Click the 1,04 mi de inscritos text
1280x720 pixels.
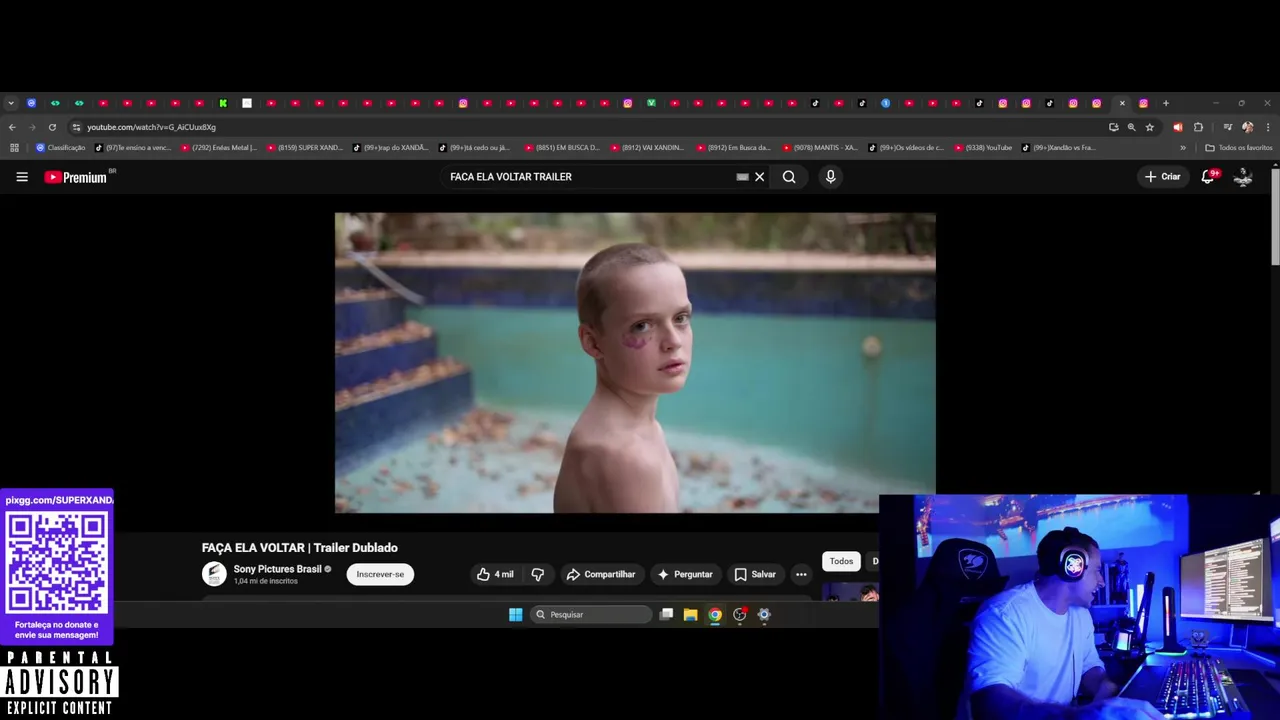(x=265, y=581)
